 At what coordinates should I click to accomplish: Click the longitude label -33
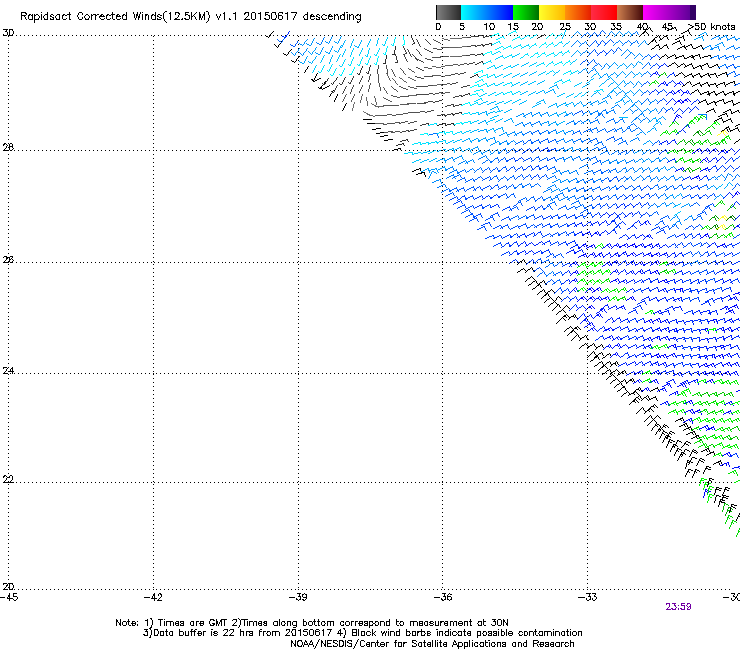588,597
